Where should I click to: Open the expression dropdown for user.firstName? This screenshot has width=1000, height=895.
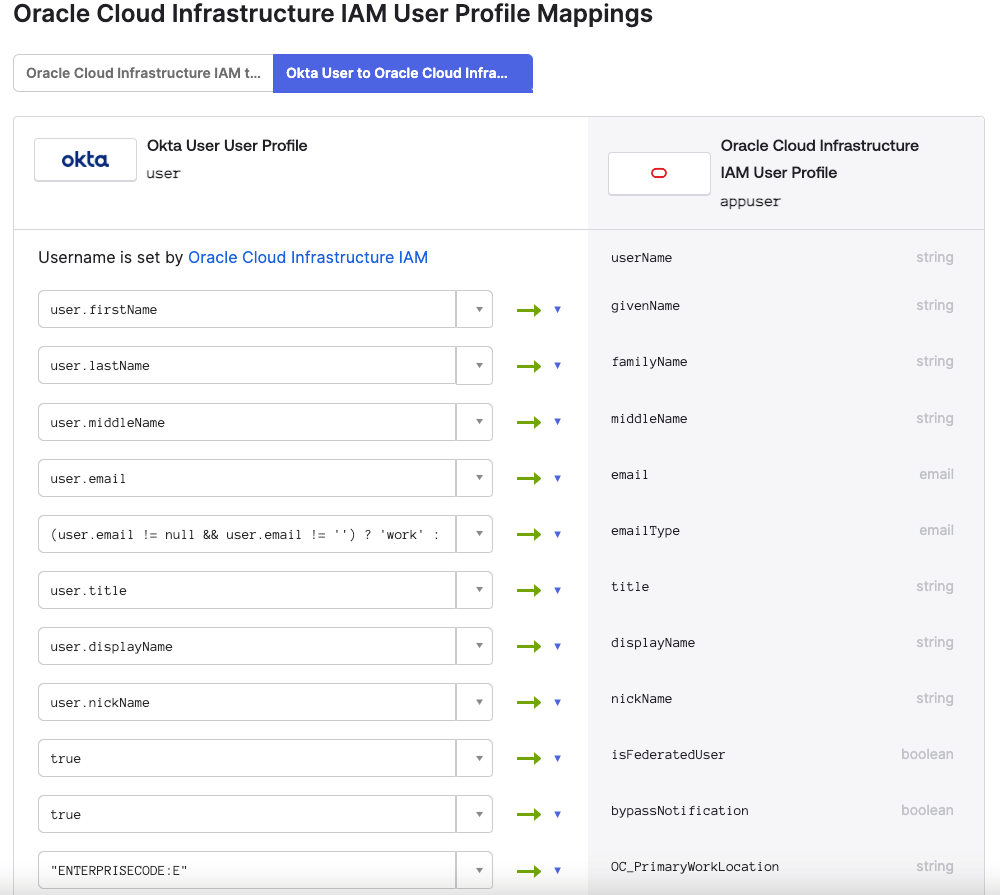(477, 309)
